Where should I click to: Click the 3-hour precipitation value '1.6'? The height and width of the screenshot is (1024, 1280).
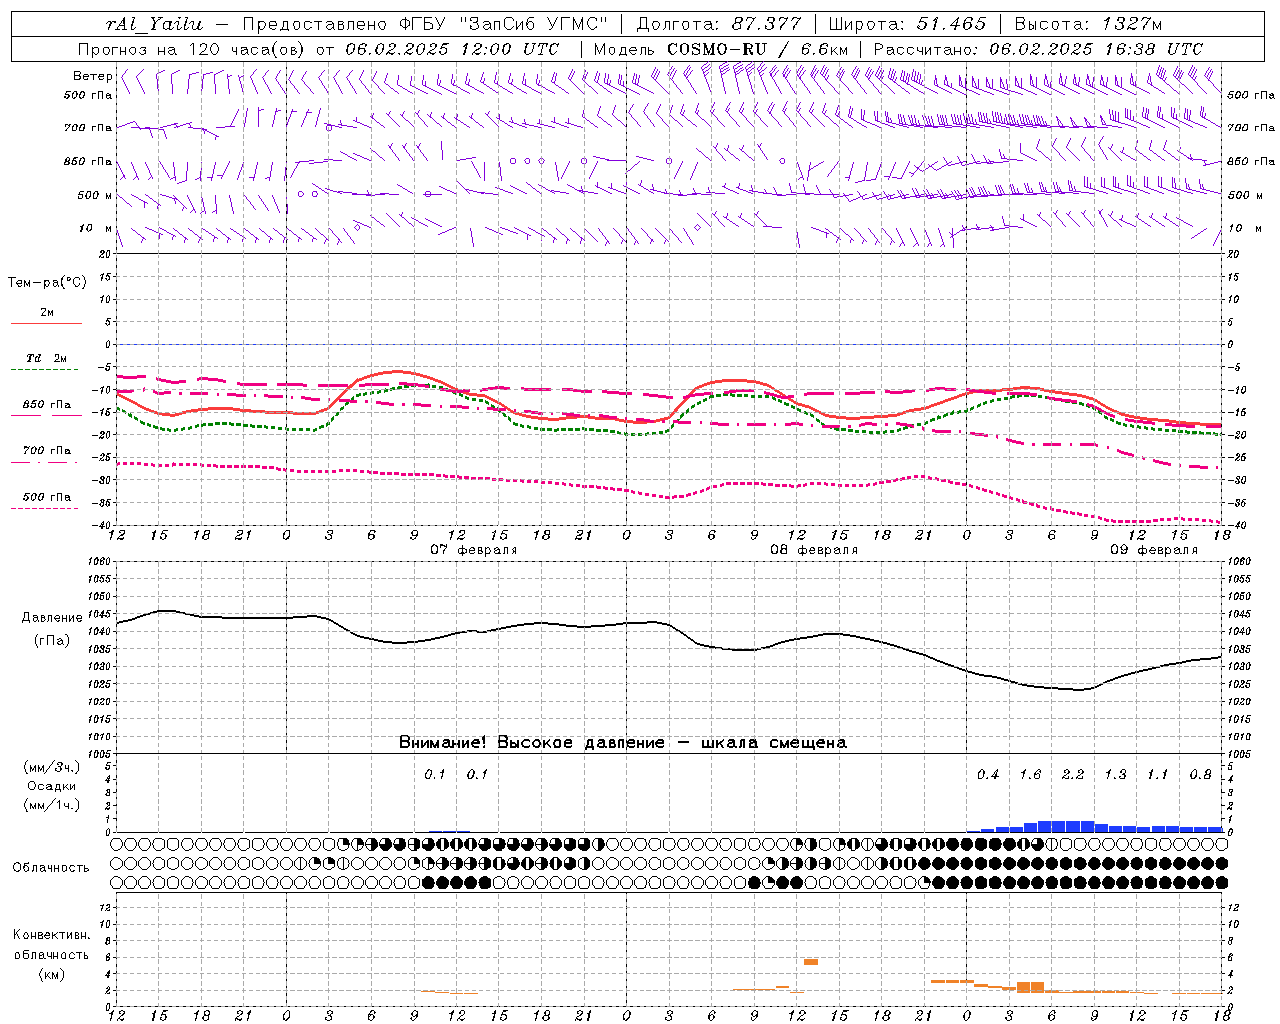point(1030,775)
